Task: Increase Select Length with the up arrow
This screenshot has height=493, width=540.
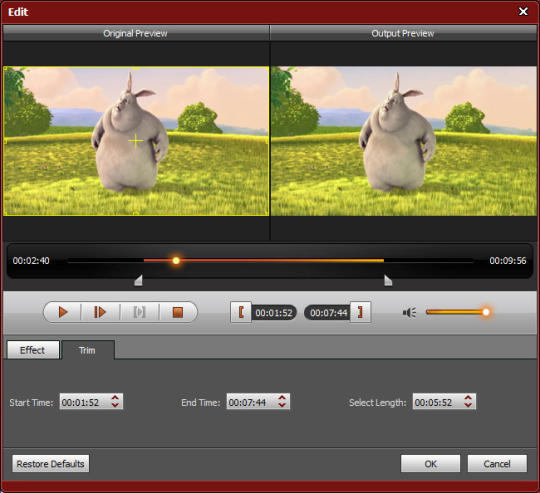Action: pyautogui.click(x=468, y=398)
